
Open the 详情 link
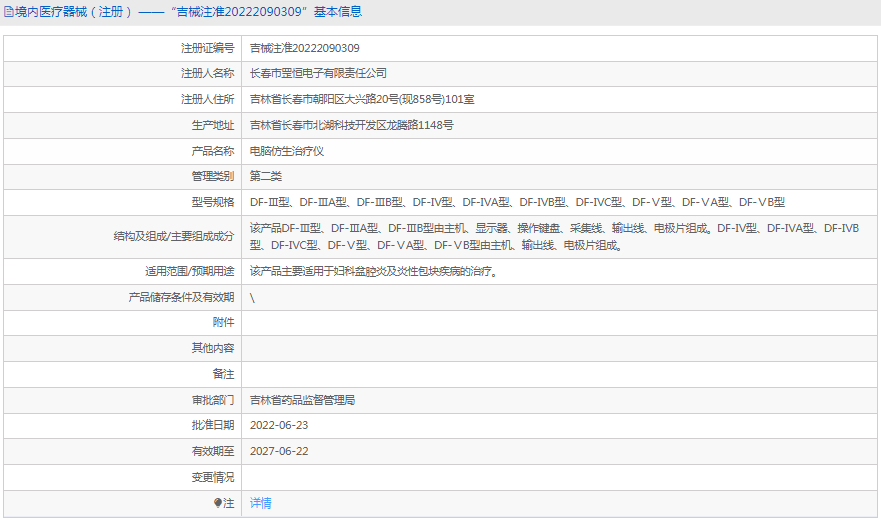point(260,503)
